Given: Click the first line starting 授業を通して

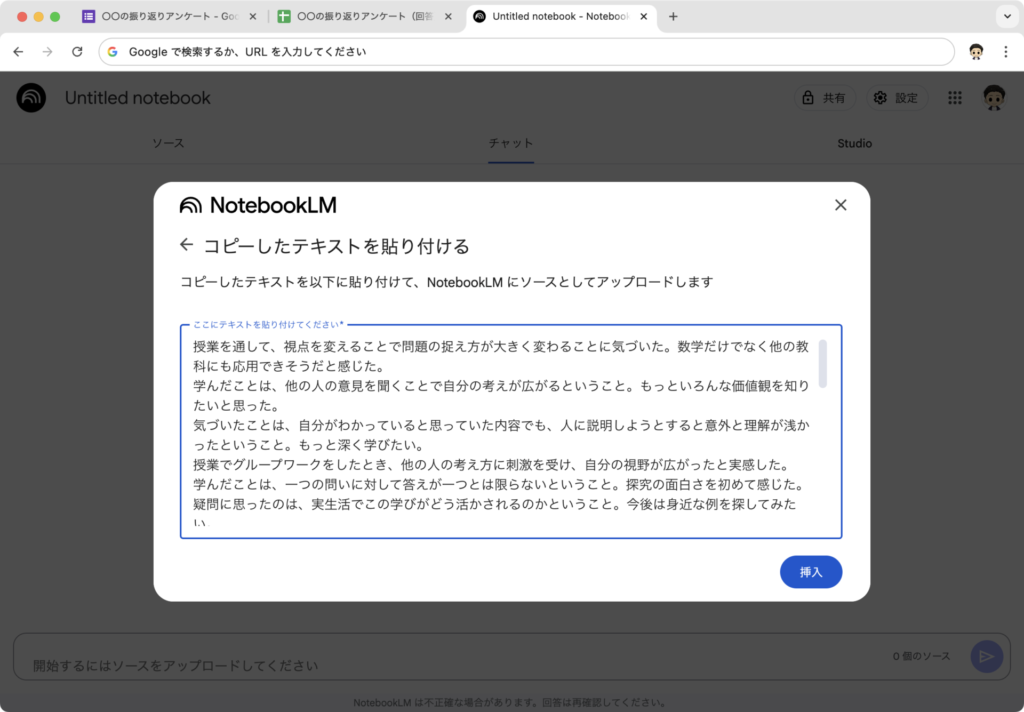Looking at the screenshot, I should coord(501,346).
